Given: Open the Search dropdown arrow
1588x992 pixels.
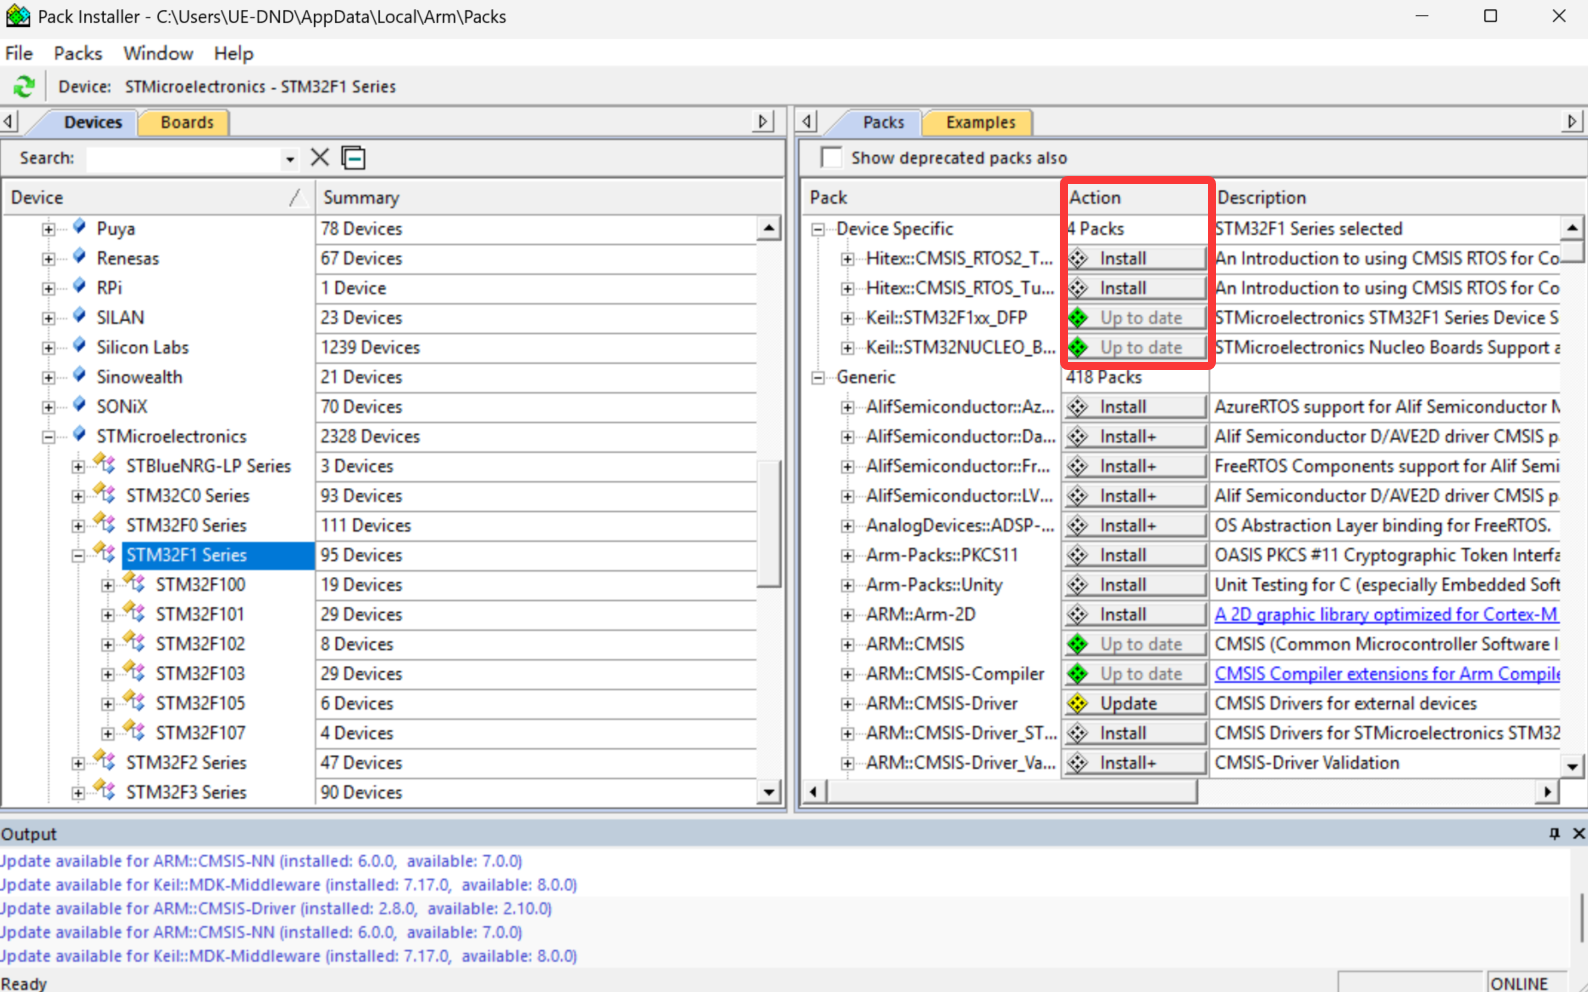Looking at the screenshot, I should 290,159.
